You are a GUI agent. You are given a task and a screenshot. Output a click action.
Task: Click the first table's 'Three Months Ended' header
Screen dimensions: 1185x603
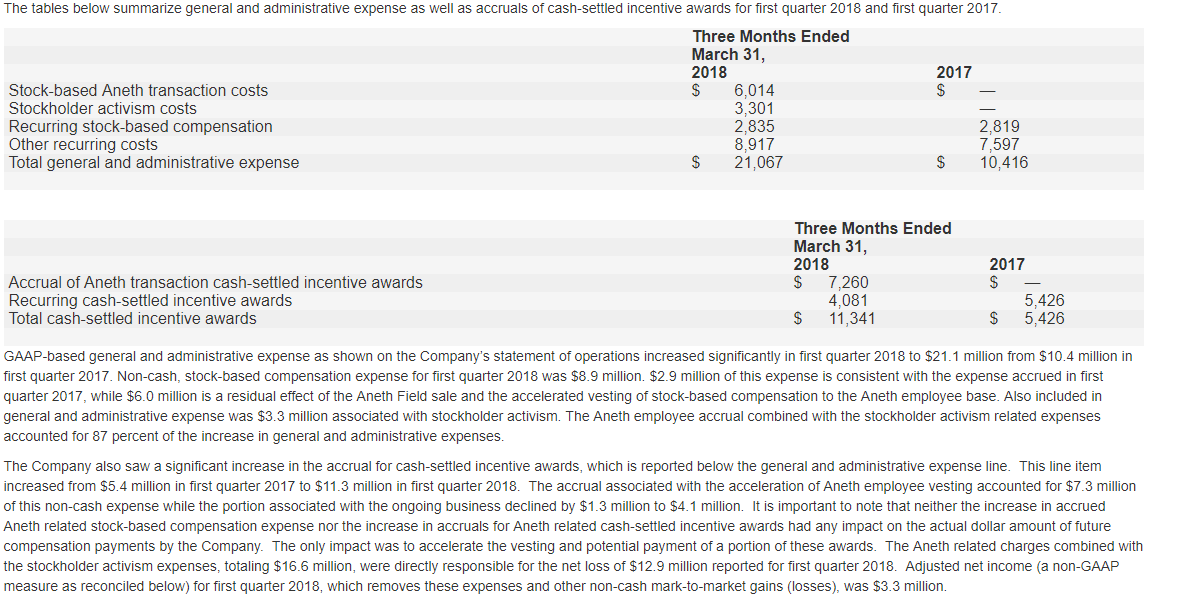[771, 36]
